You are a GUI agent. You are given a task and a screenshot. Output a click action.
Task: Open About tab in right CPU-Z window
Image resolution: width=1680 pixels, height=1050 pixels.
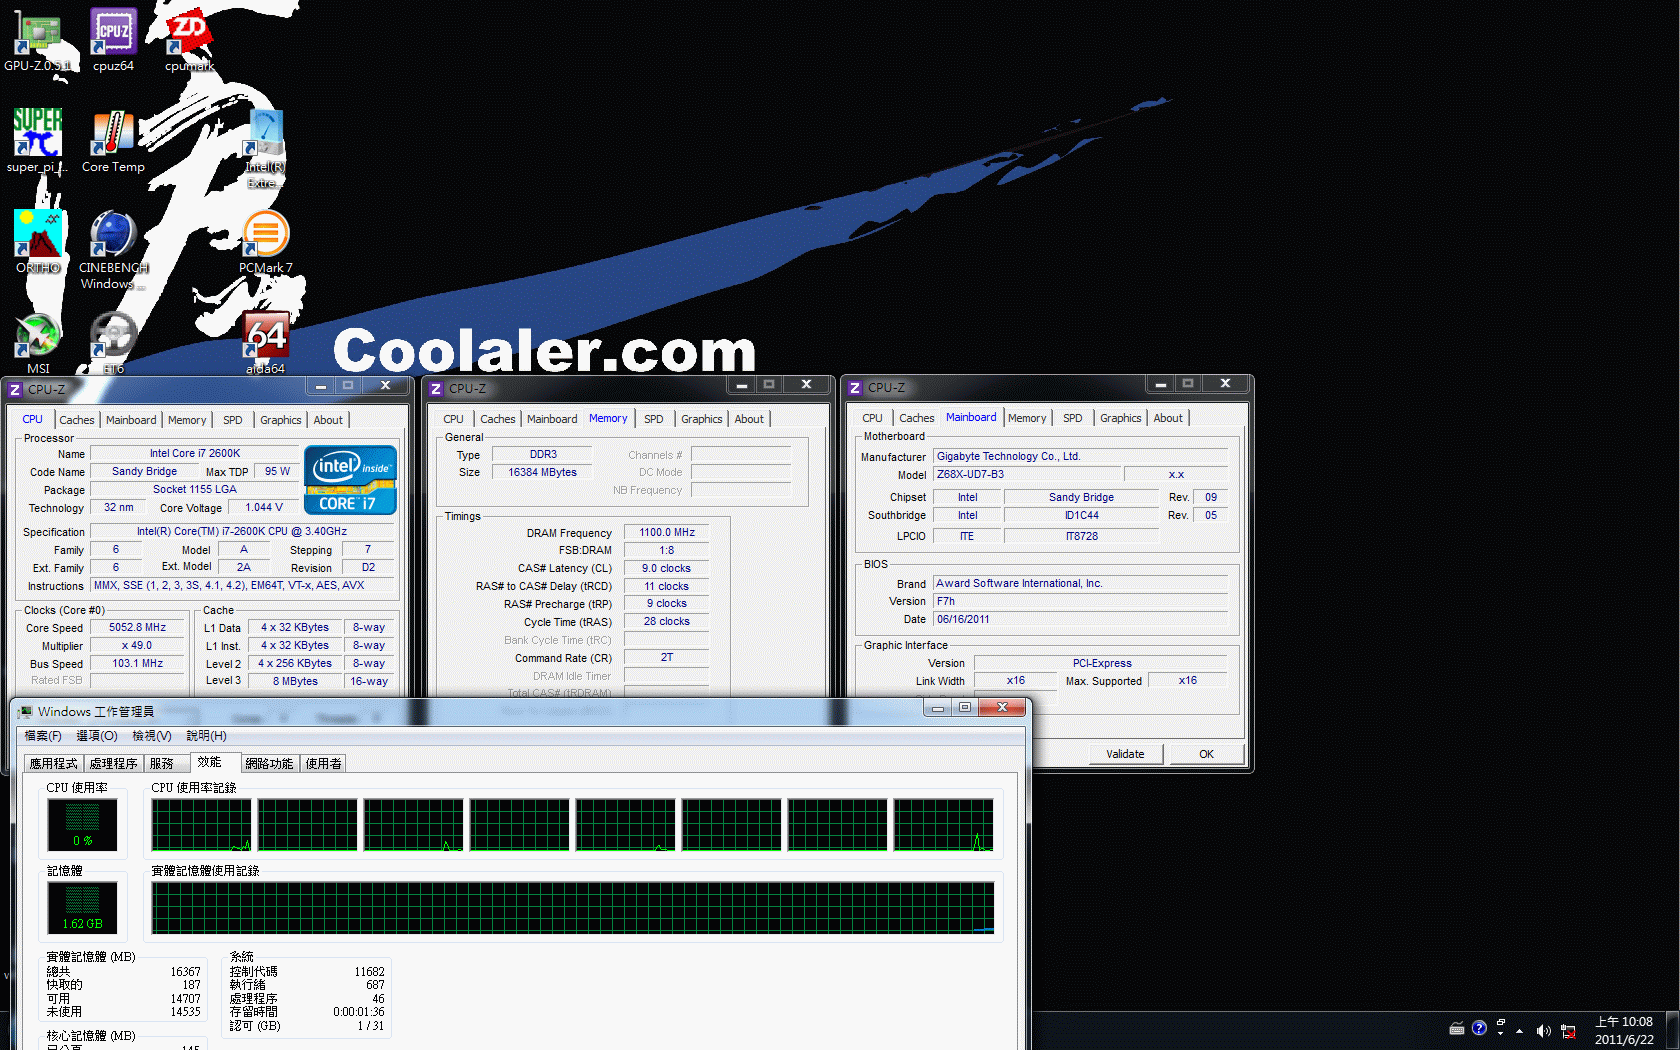(1168, 418)
